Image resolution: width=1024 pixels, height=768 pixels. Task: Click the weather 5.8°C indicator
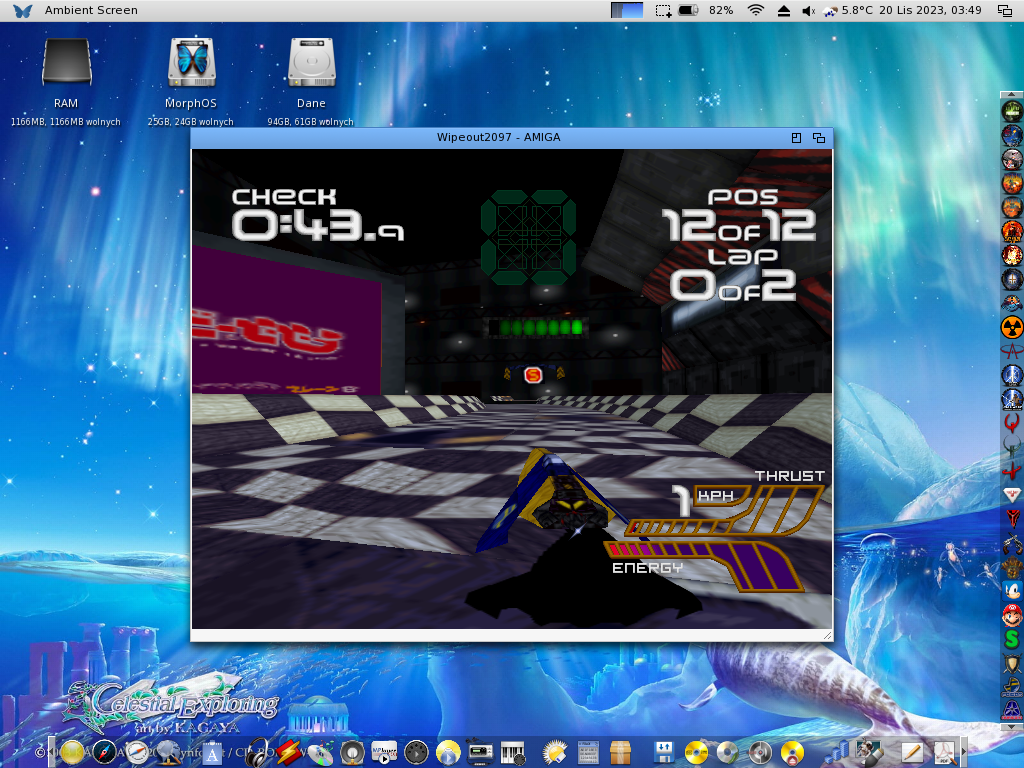tap(848, 10)
